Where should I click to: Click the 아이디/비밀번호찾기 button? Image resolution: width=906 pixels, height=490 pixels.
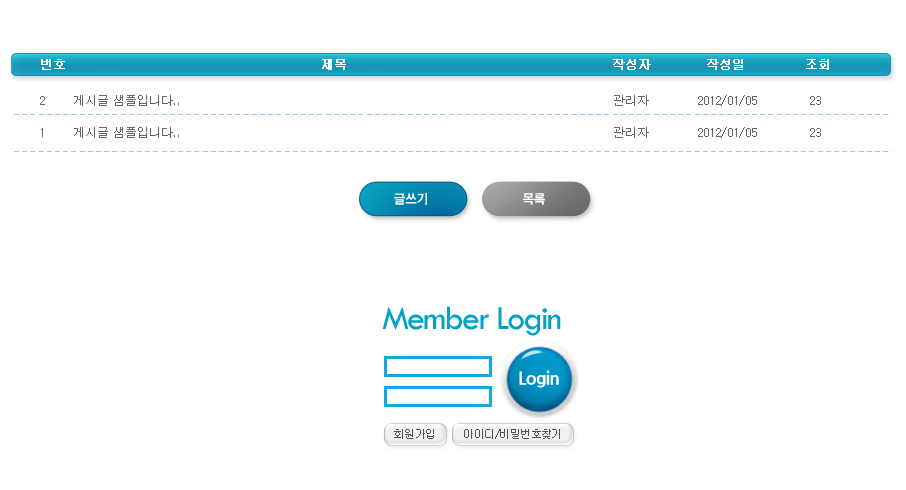pyautogui.click(x=512, y=434)
